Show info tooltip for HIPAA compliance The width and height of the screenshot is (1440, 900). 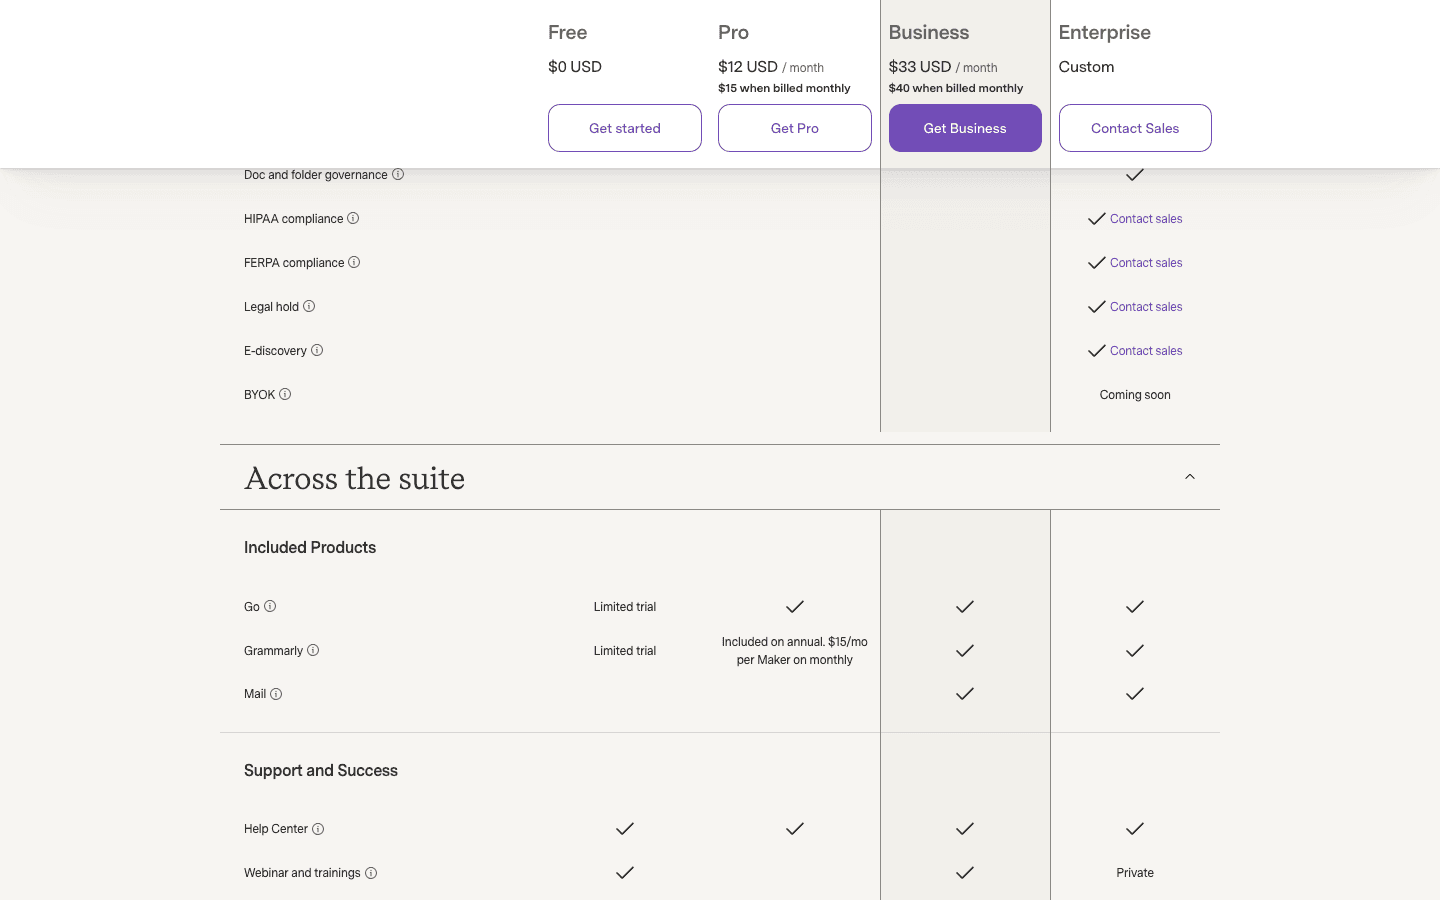353,218
